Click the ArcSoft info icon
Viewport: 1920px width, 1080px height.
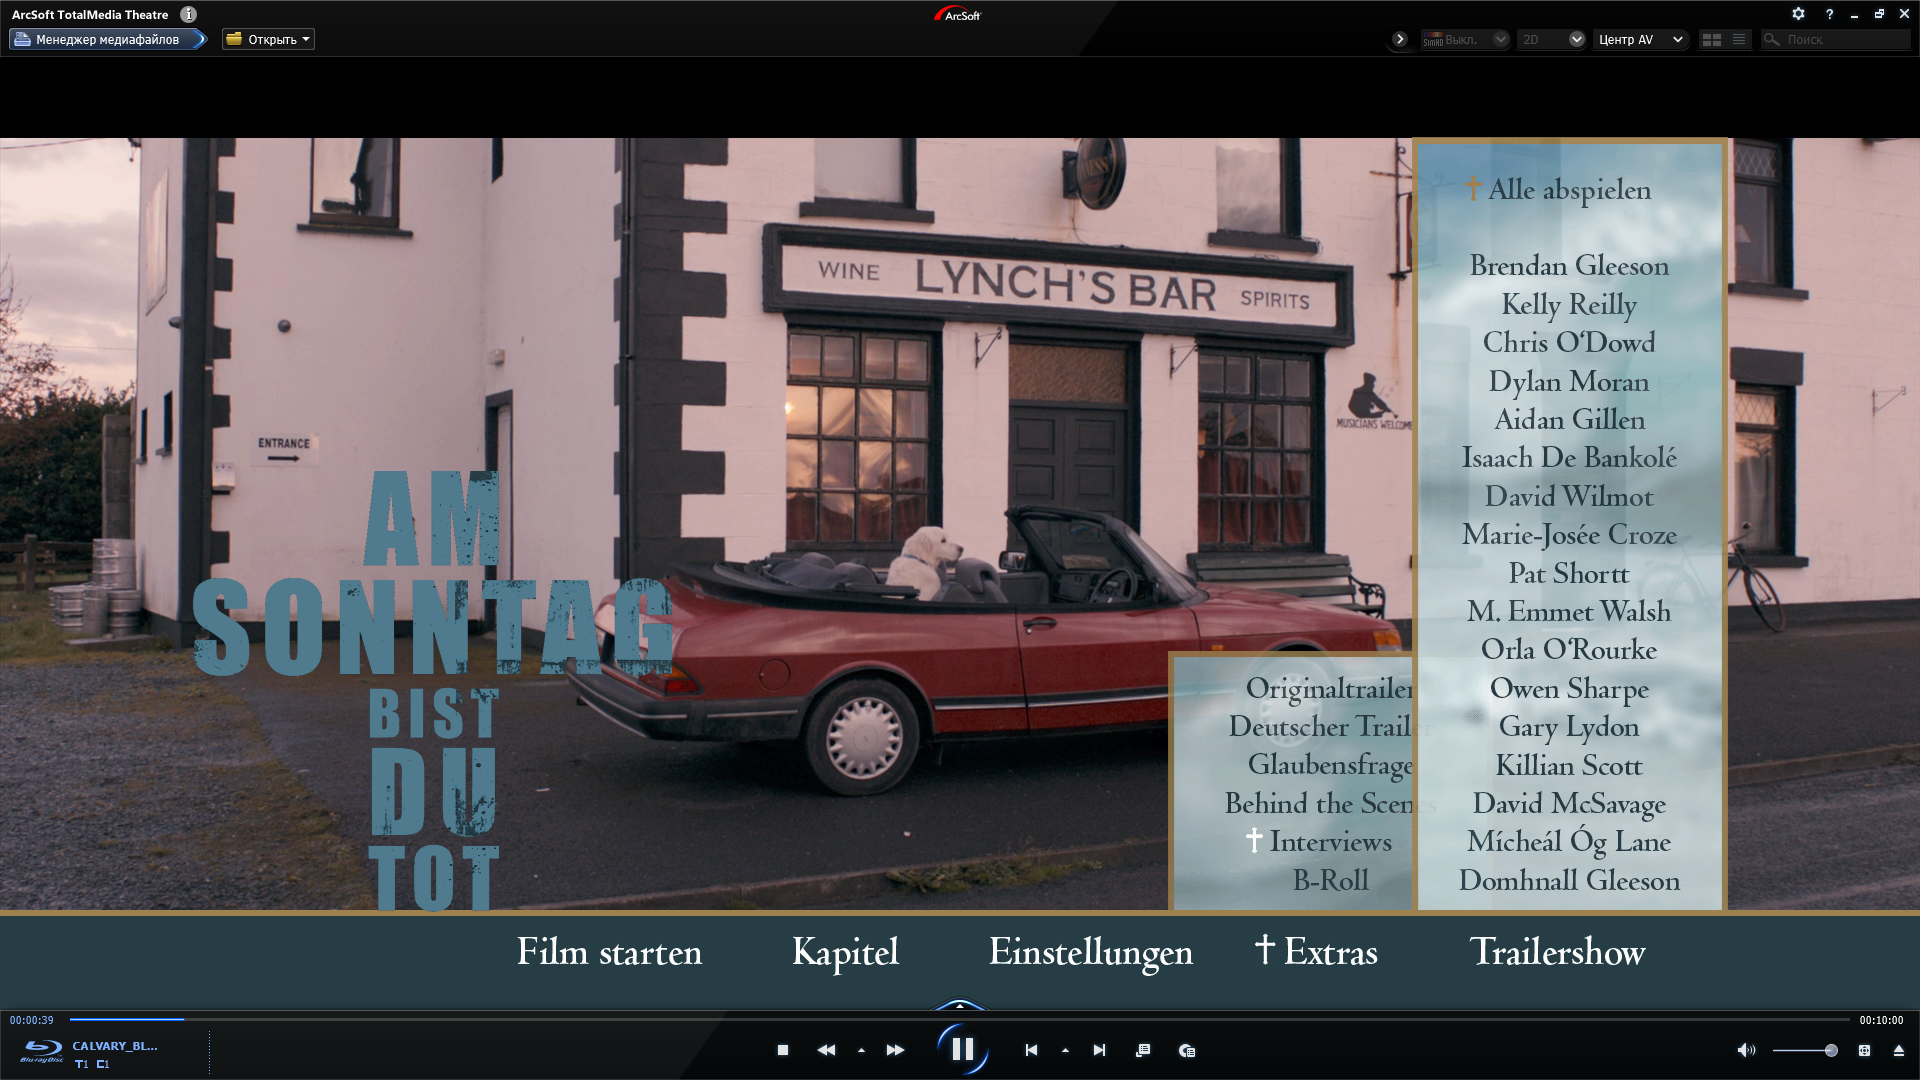point(188,14)
